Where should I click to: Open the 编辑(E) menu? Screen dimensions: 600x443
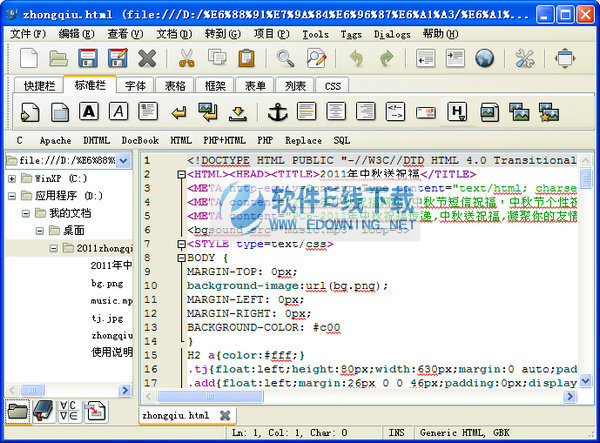coord(76,34)
